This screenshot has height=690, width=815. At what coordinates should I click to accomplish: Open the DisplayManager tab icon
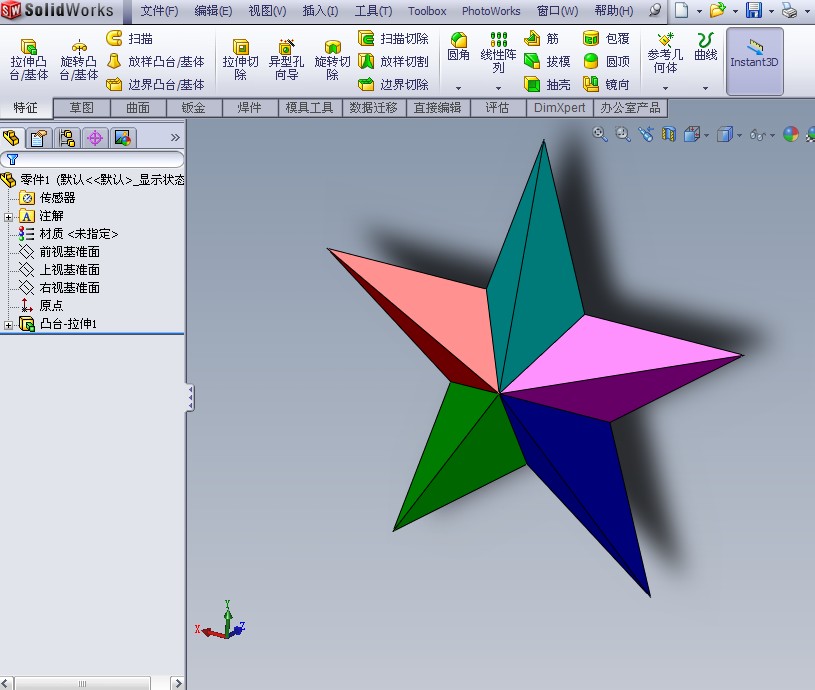(123, 138)
